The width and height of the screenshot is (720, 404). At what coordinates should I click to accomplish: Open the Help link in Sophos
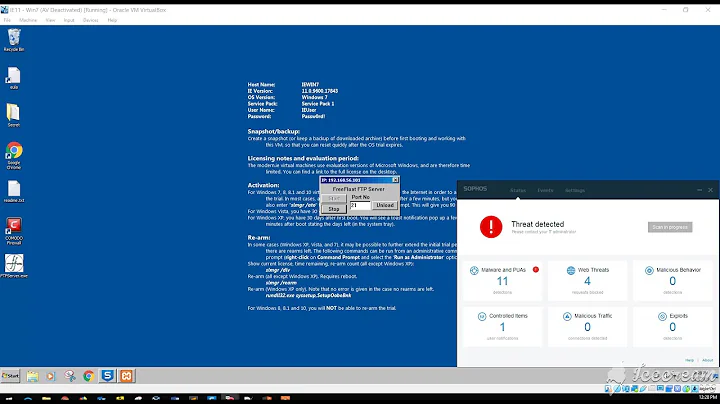coord(689,360)
